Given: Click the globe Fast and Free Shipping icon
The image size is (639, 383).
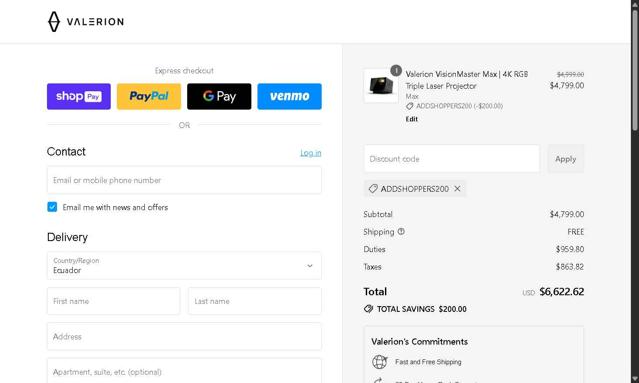Looking at the screenshot, I should (379, 362).
